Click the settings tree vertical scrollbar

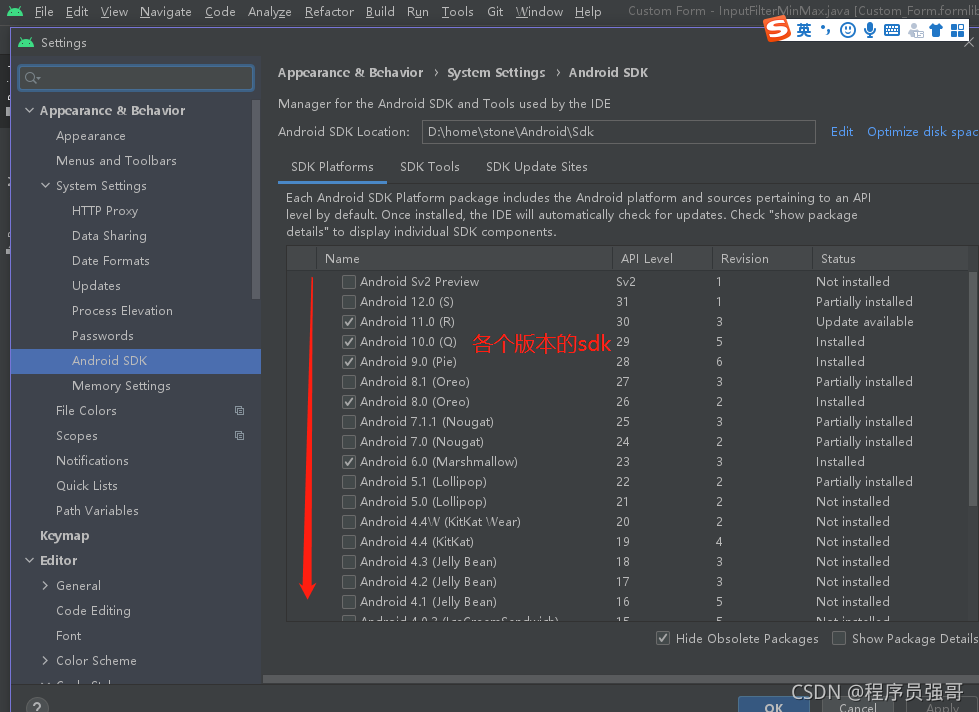(255, 200)
